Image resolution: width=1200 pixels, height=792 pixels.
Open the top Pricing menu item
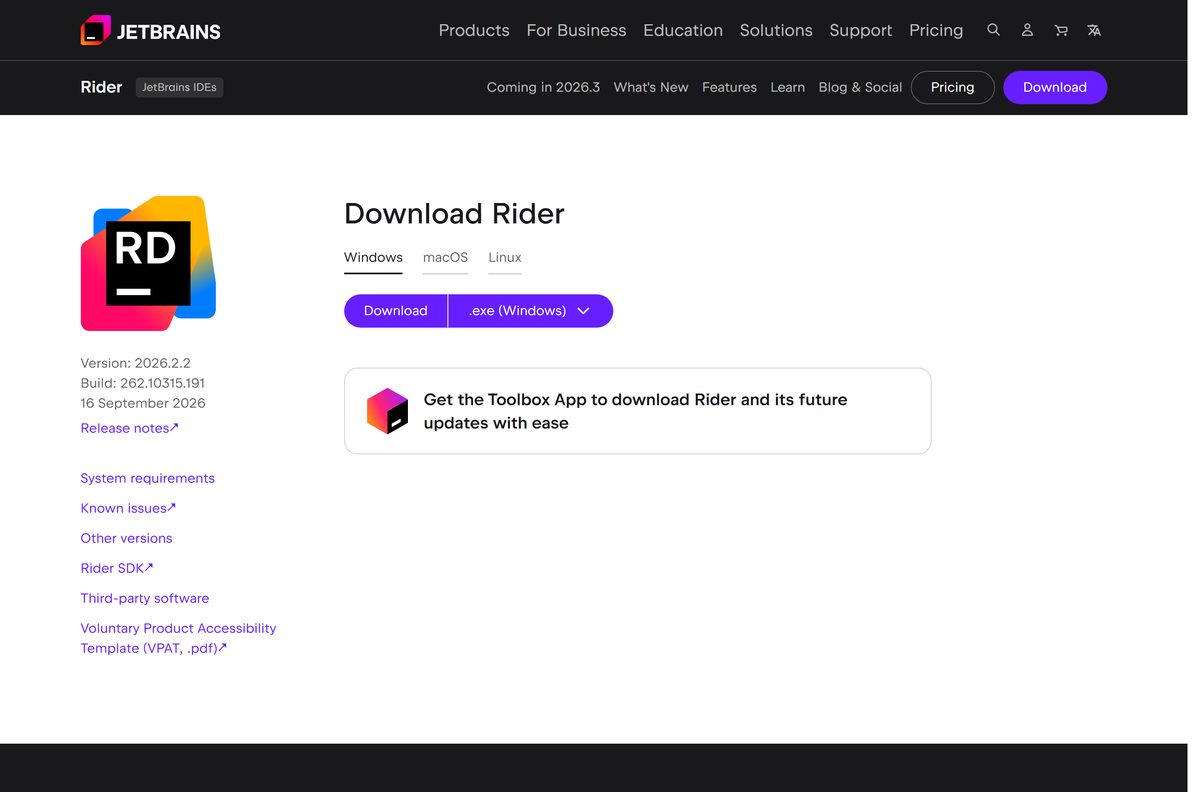pos(936,30)
